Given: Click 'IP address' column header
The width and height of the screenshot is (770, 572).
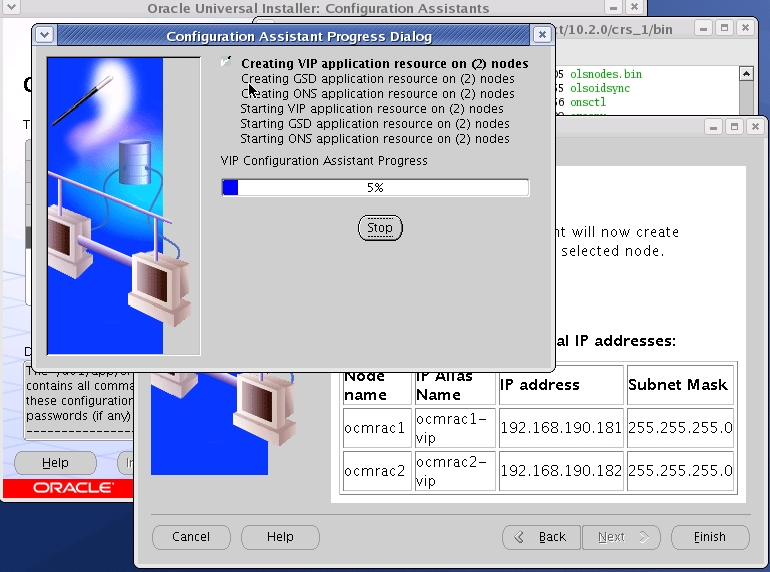Looking at the screenshot, I should click(561, 385).
